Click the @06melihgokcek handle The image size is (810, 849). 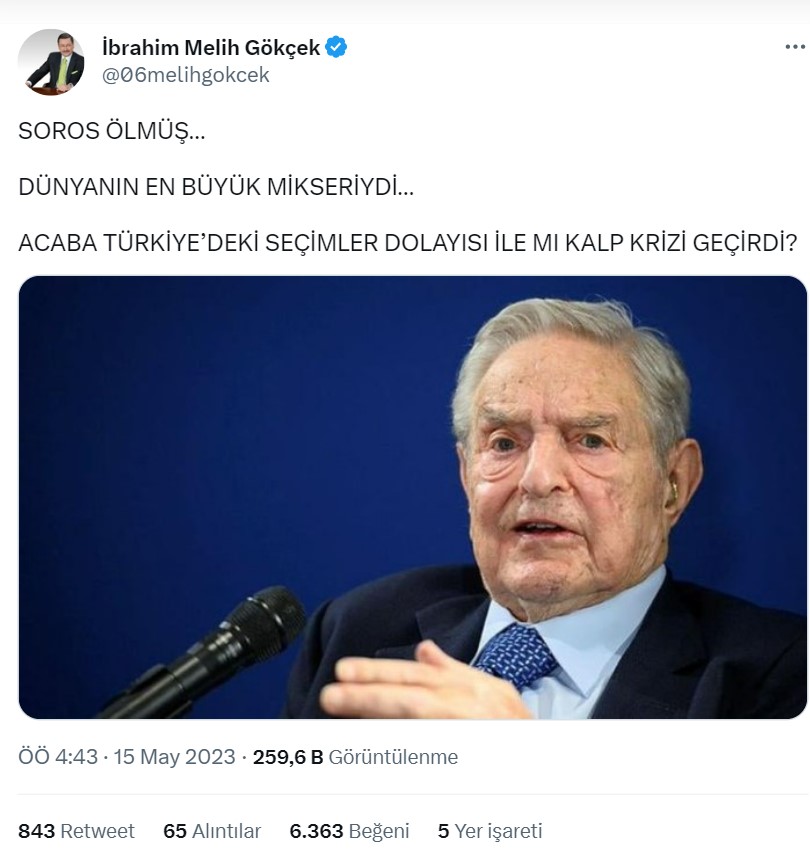pyautogui.click(x=185, y=75)
